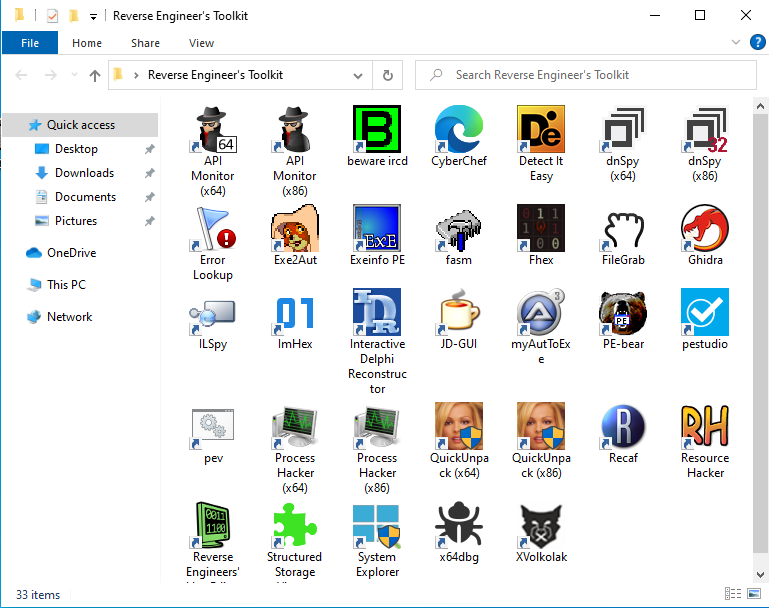769x608 pixels.
Task: Expand the address bar history dropdown
Action: pos(358,76)
